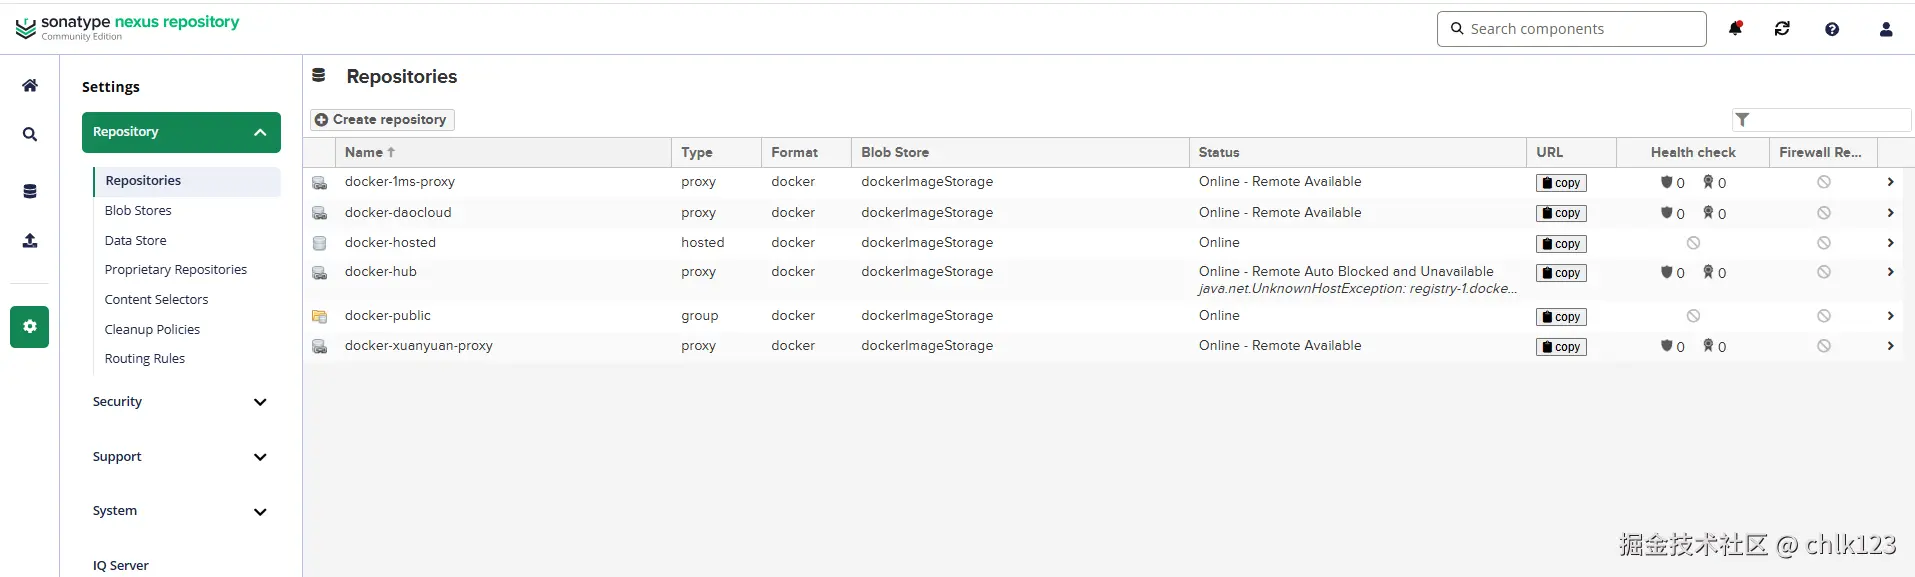The width and height of the screenshot is (1915, 577).
Task: Sort by Status column header
Action: click(1358, 153)
